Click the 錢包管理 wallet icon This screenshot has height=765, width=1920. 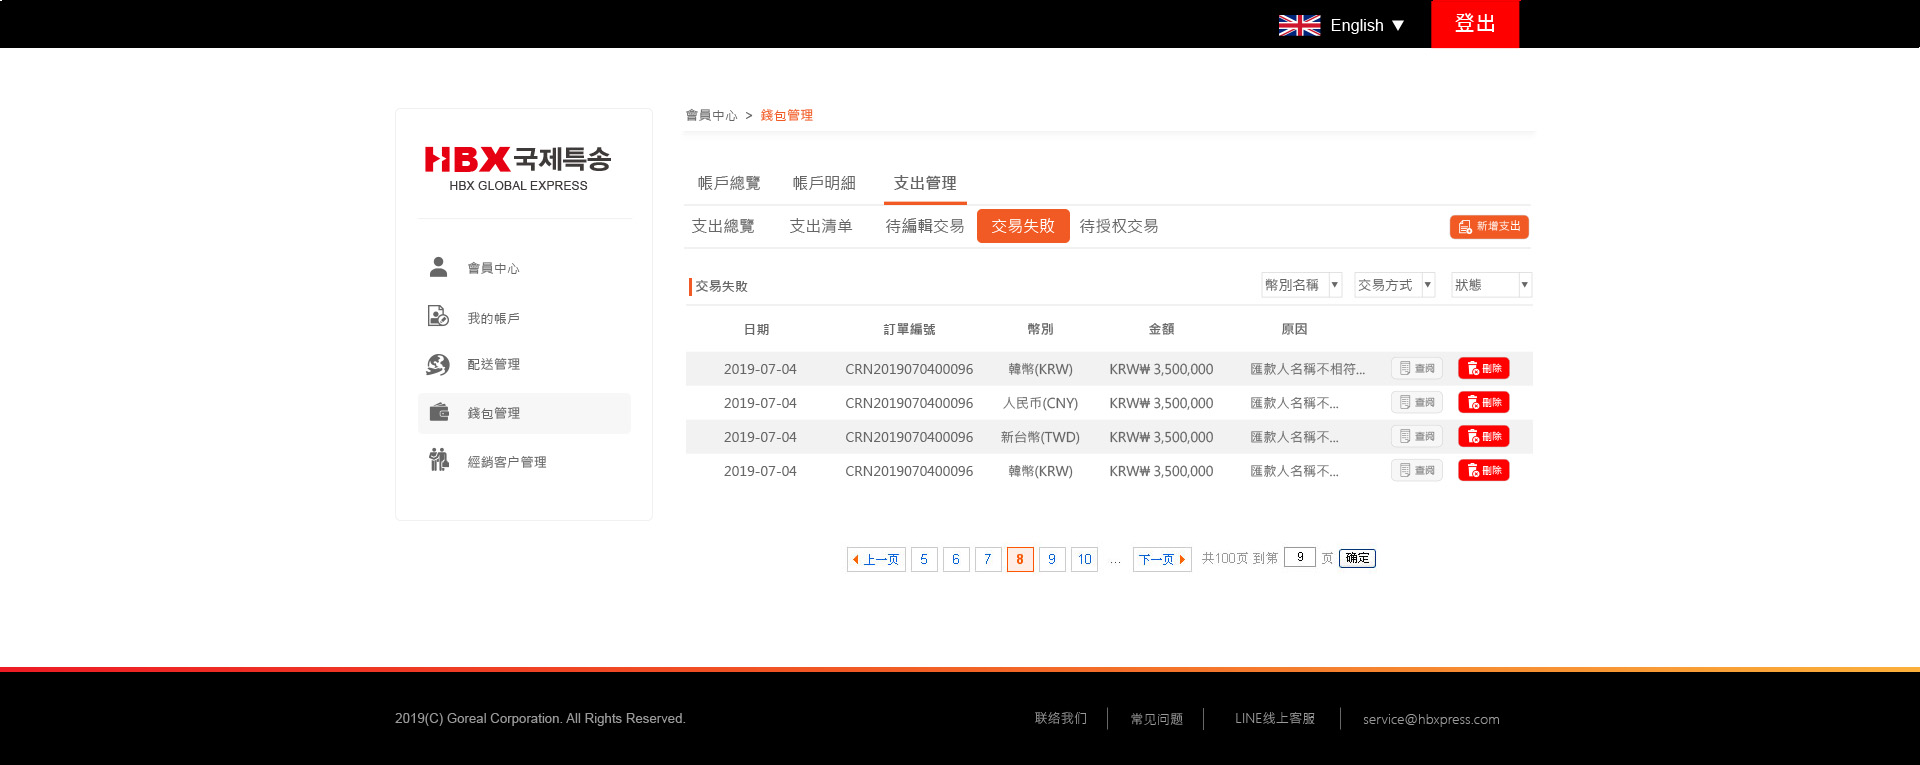pos(438,412)
